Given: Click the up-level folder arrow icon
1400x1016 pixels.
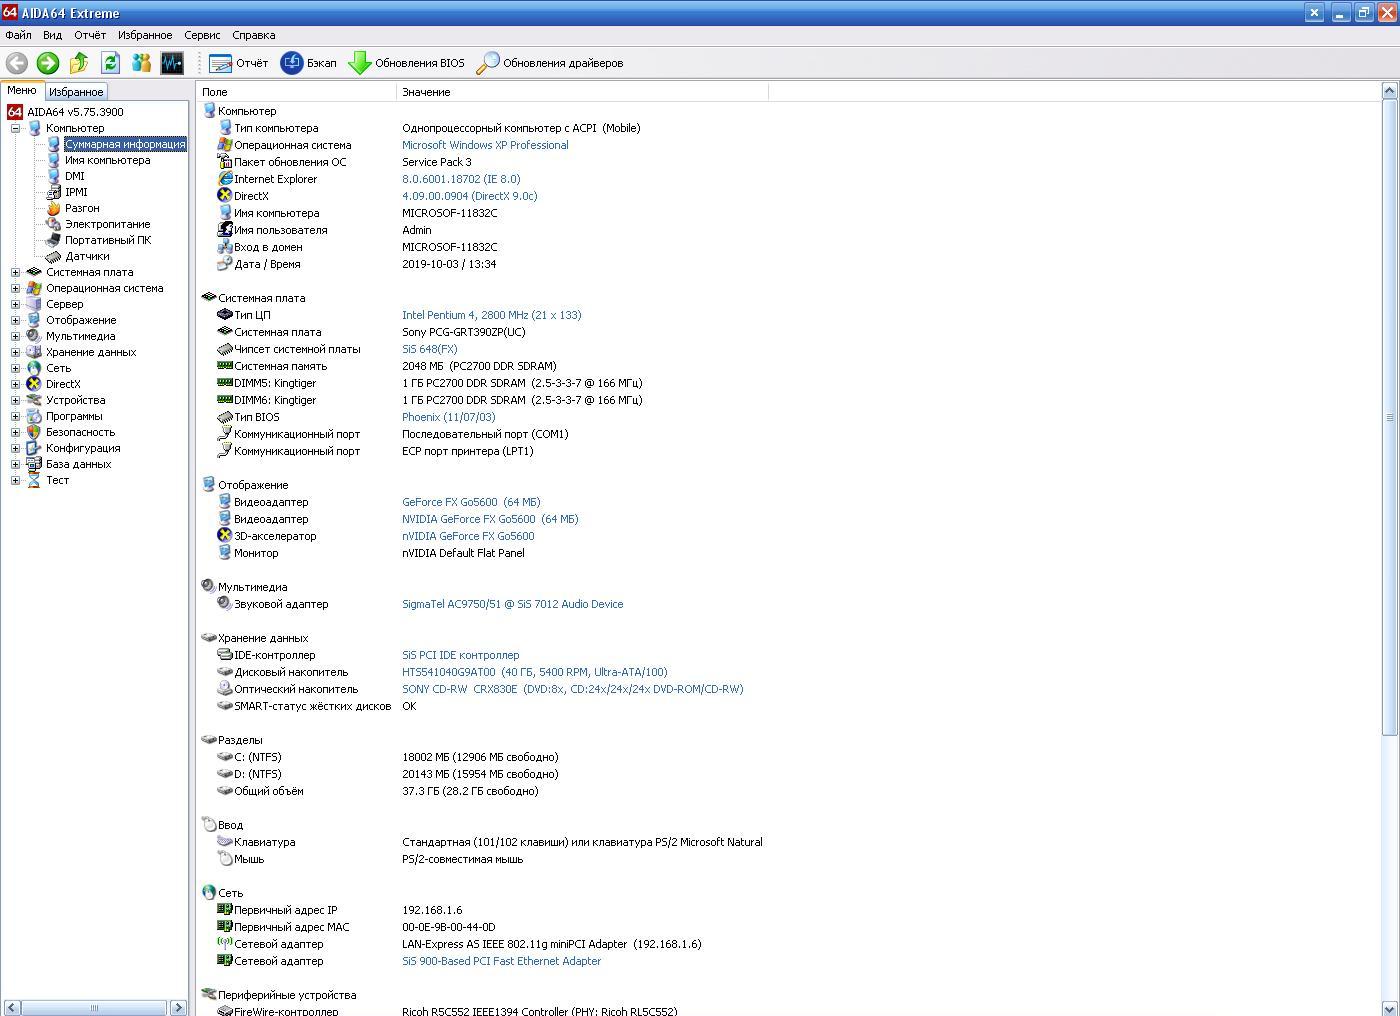Looking at the screenshot, I should 79,63.
